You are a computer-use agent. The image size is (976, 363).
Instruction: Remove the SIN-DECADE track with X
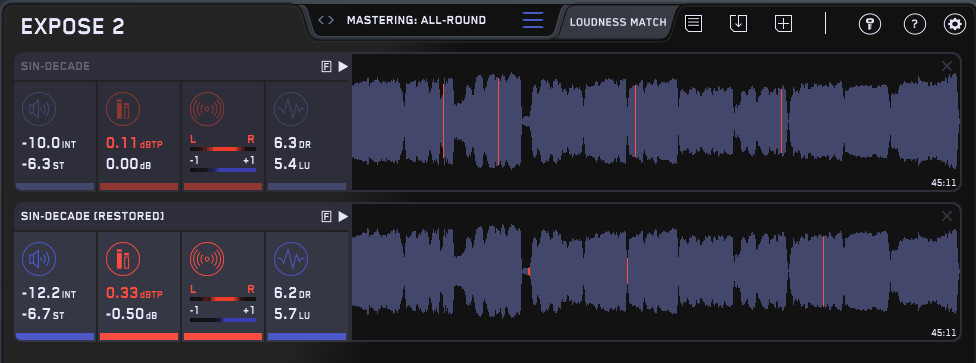click(947, 66)
